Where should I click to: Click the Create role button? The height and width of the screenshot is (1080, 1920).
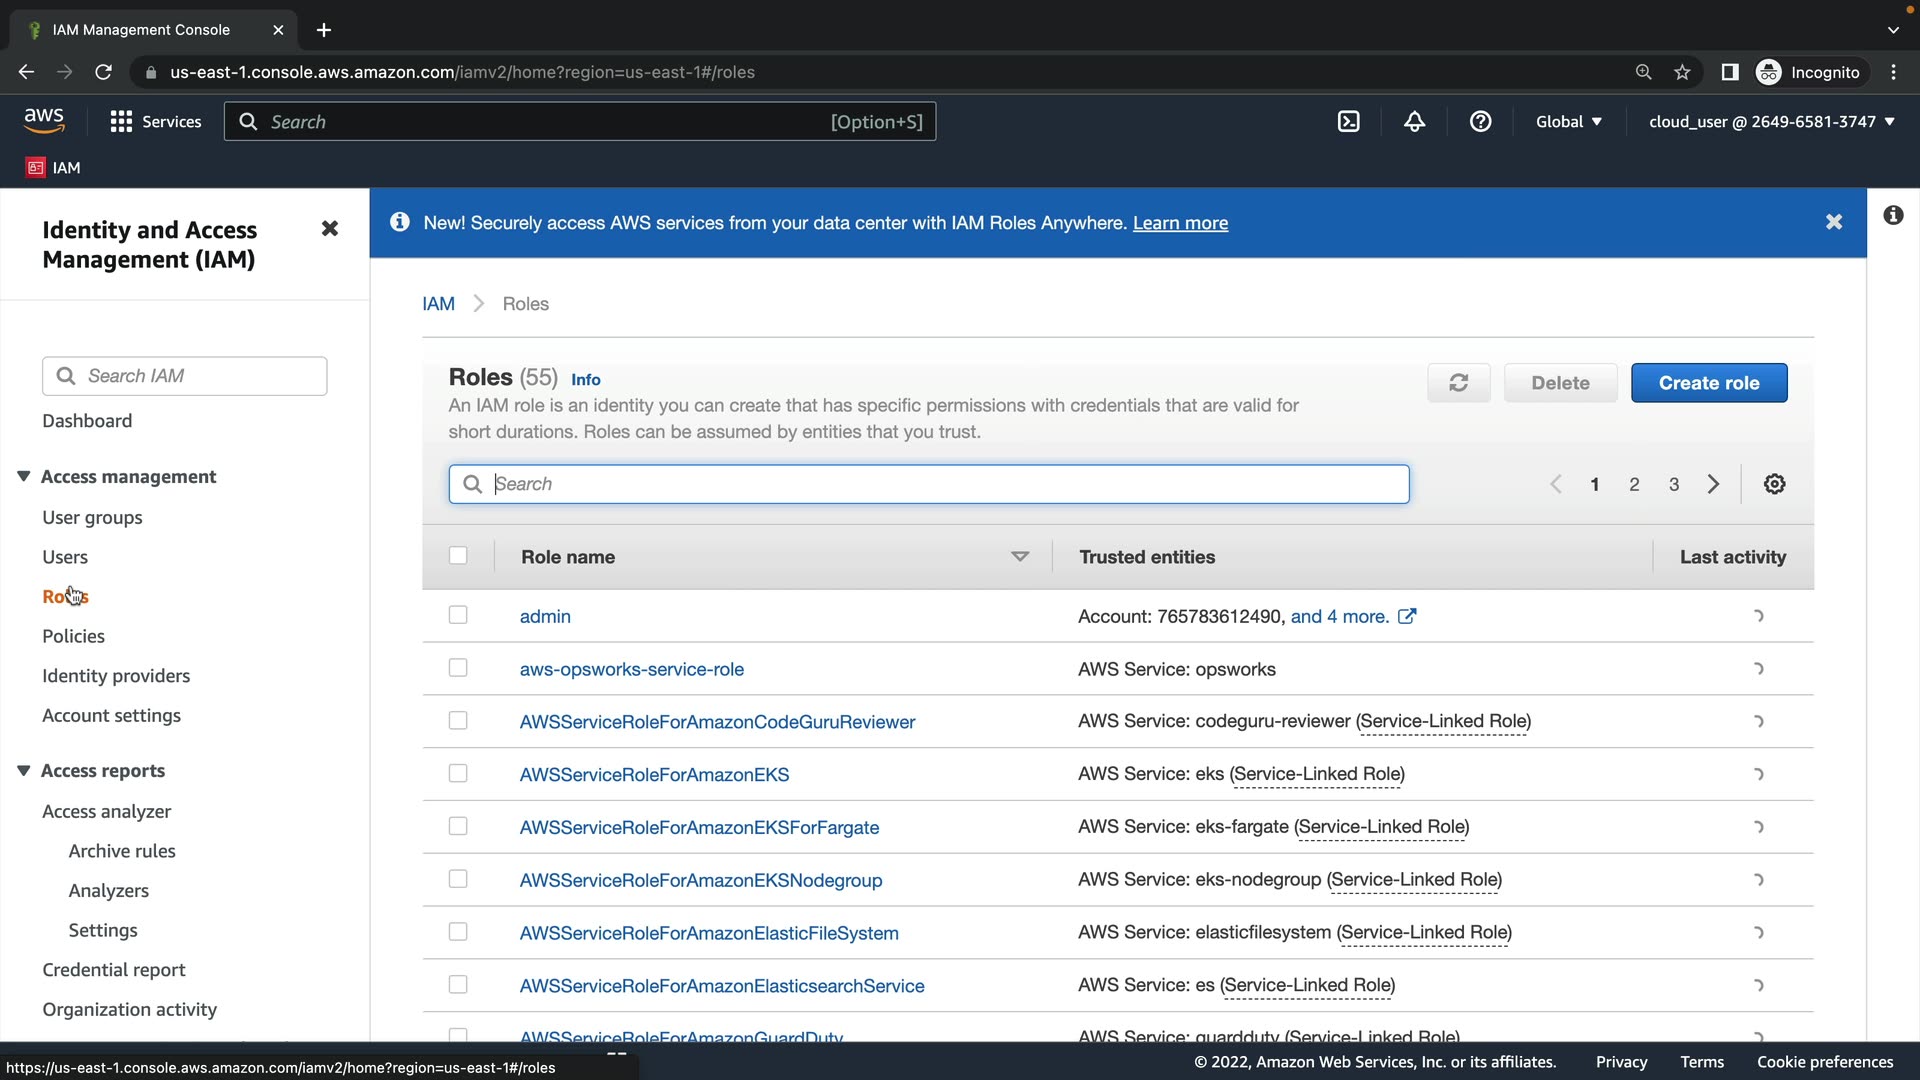click(x=1708, y=383)
